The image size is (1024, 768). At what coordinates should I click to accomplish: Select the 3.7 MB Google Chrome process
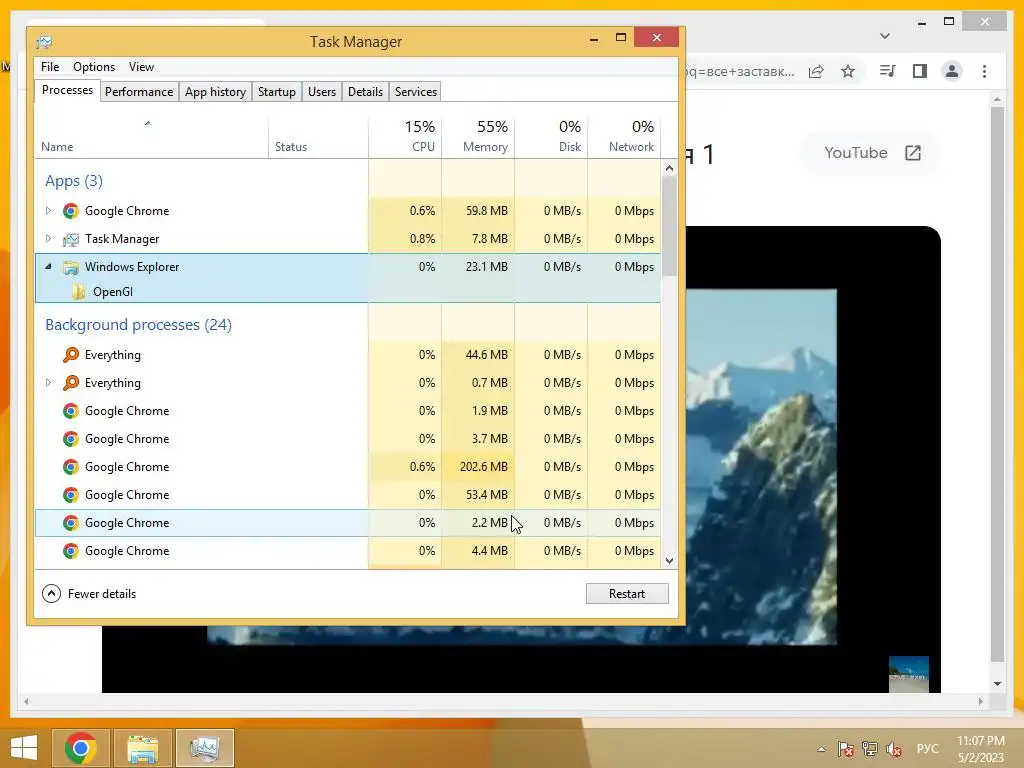point(347,439)
